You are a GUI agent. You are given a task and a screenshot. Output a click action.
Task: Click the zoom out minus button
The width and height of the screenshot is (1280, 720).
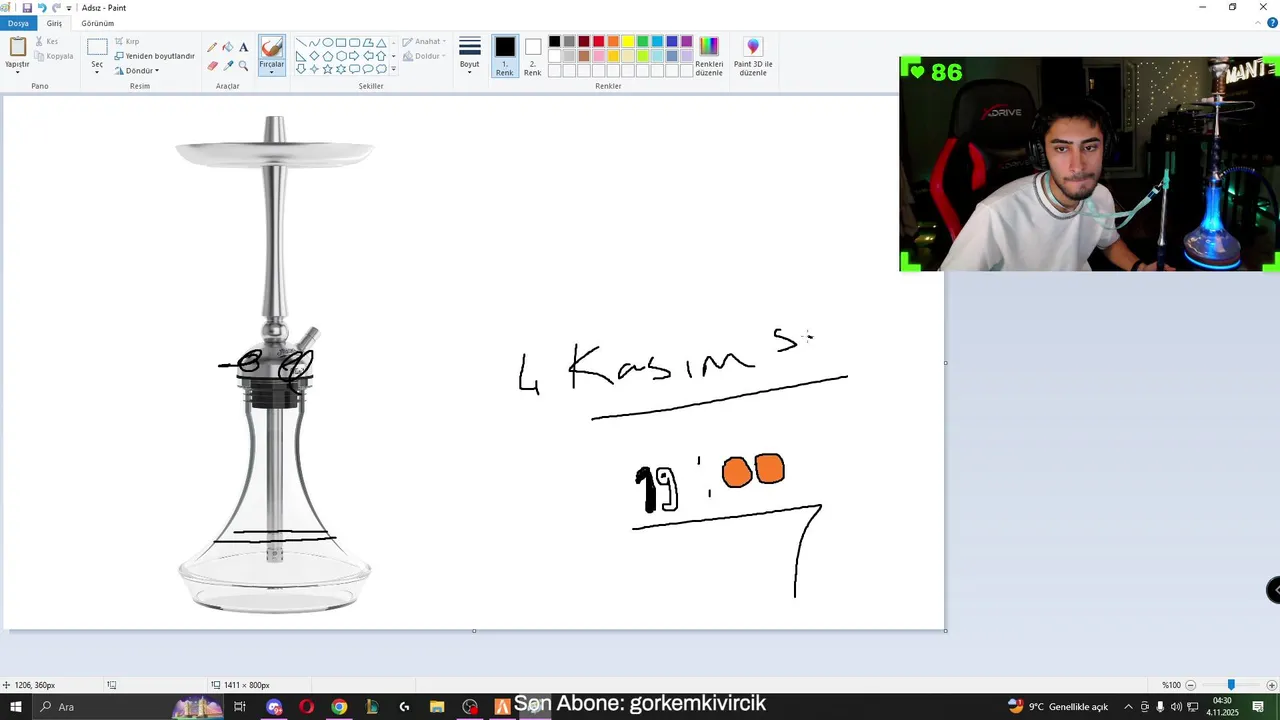[x=1190, y=685]
